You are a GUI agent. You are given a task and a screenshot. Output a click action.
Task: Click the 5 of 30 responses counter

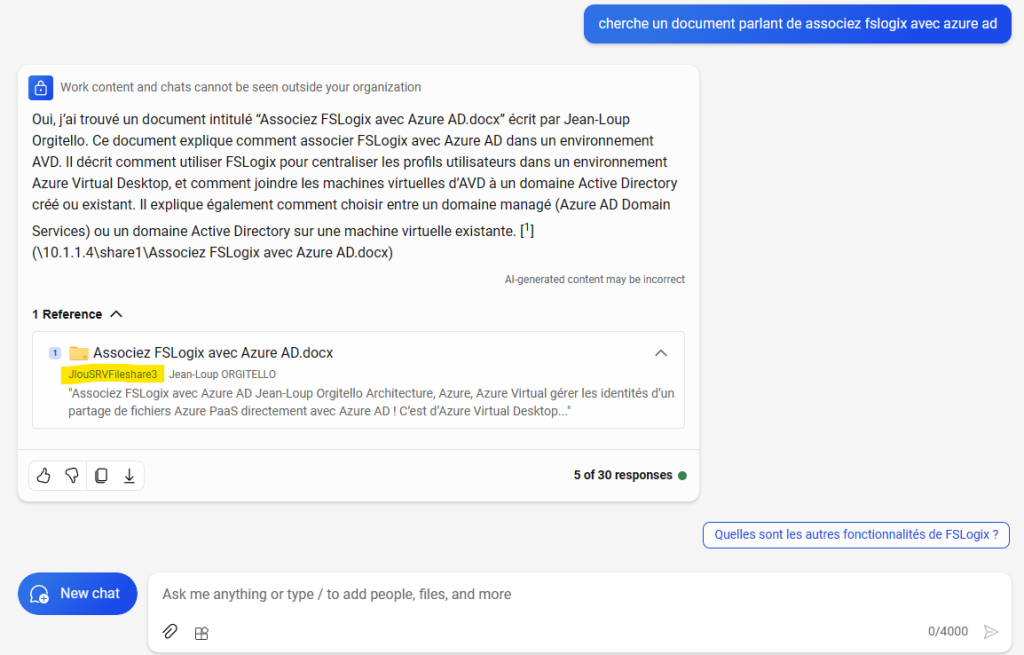(x=623, y=475)
